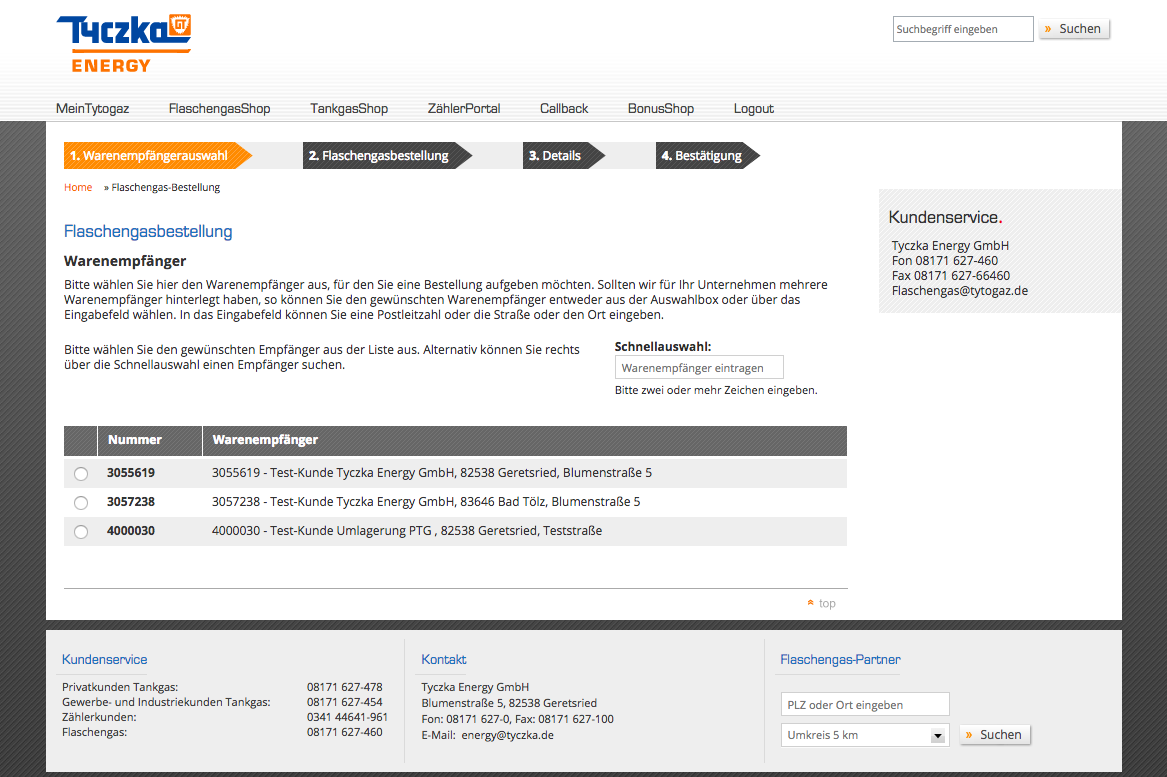The image size is (1167, 777).
Task: Focus the PLZ oder Ort eingeben field
Action: (x=865, y=705)
